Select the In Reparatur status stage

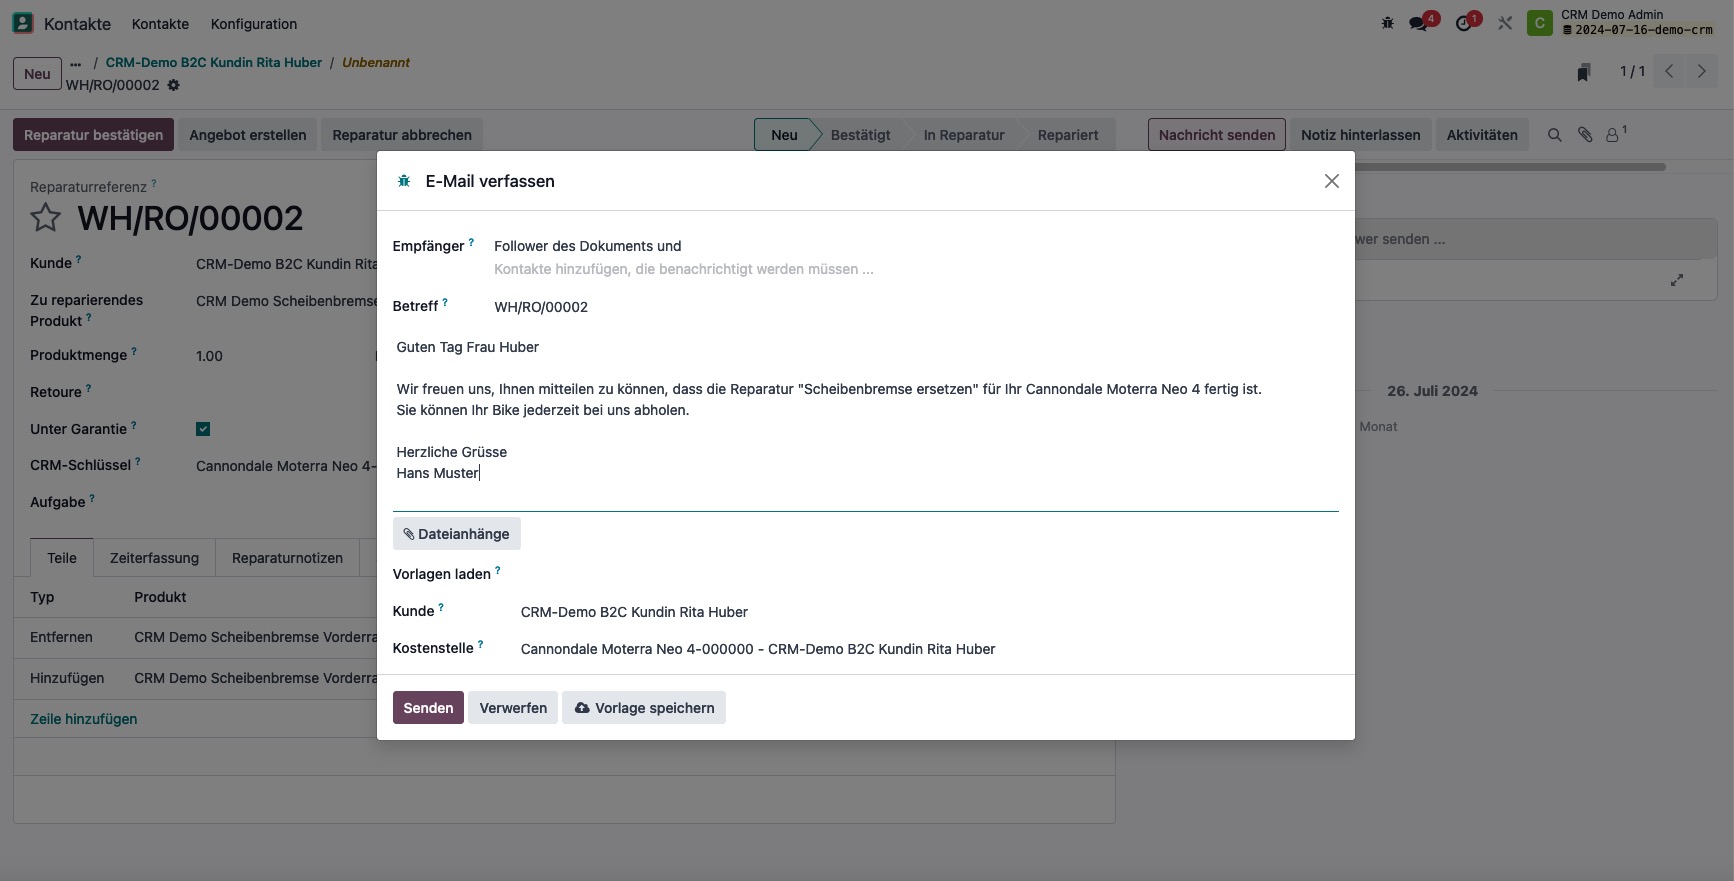click(x=964, y=135)
